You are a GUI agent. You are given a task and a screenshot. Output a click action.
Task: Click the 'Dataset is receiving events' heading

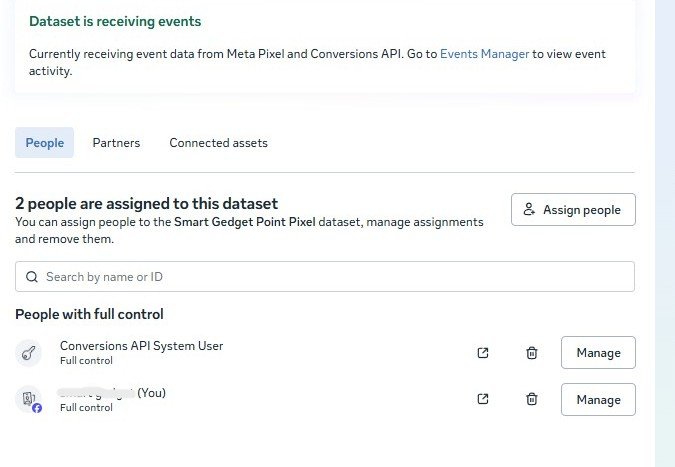pos(115,21)
